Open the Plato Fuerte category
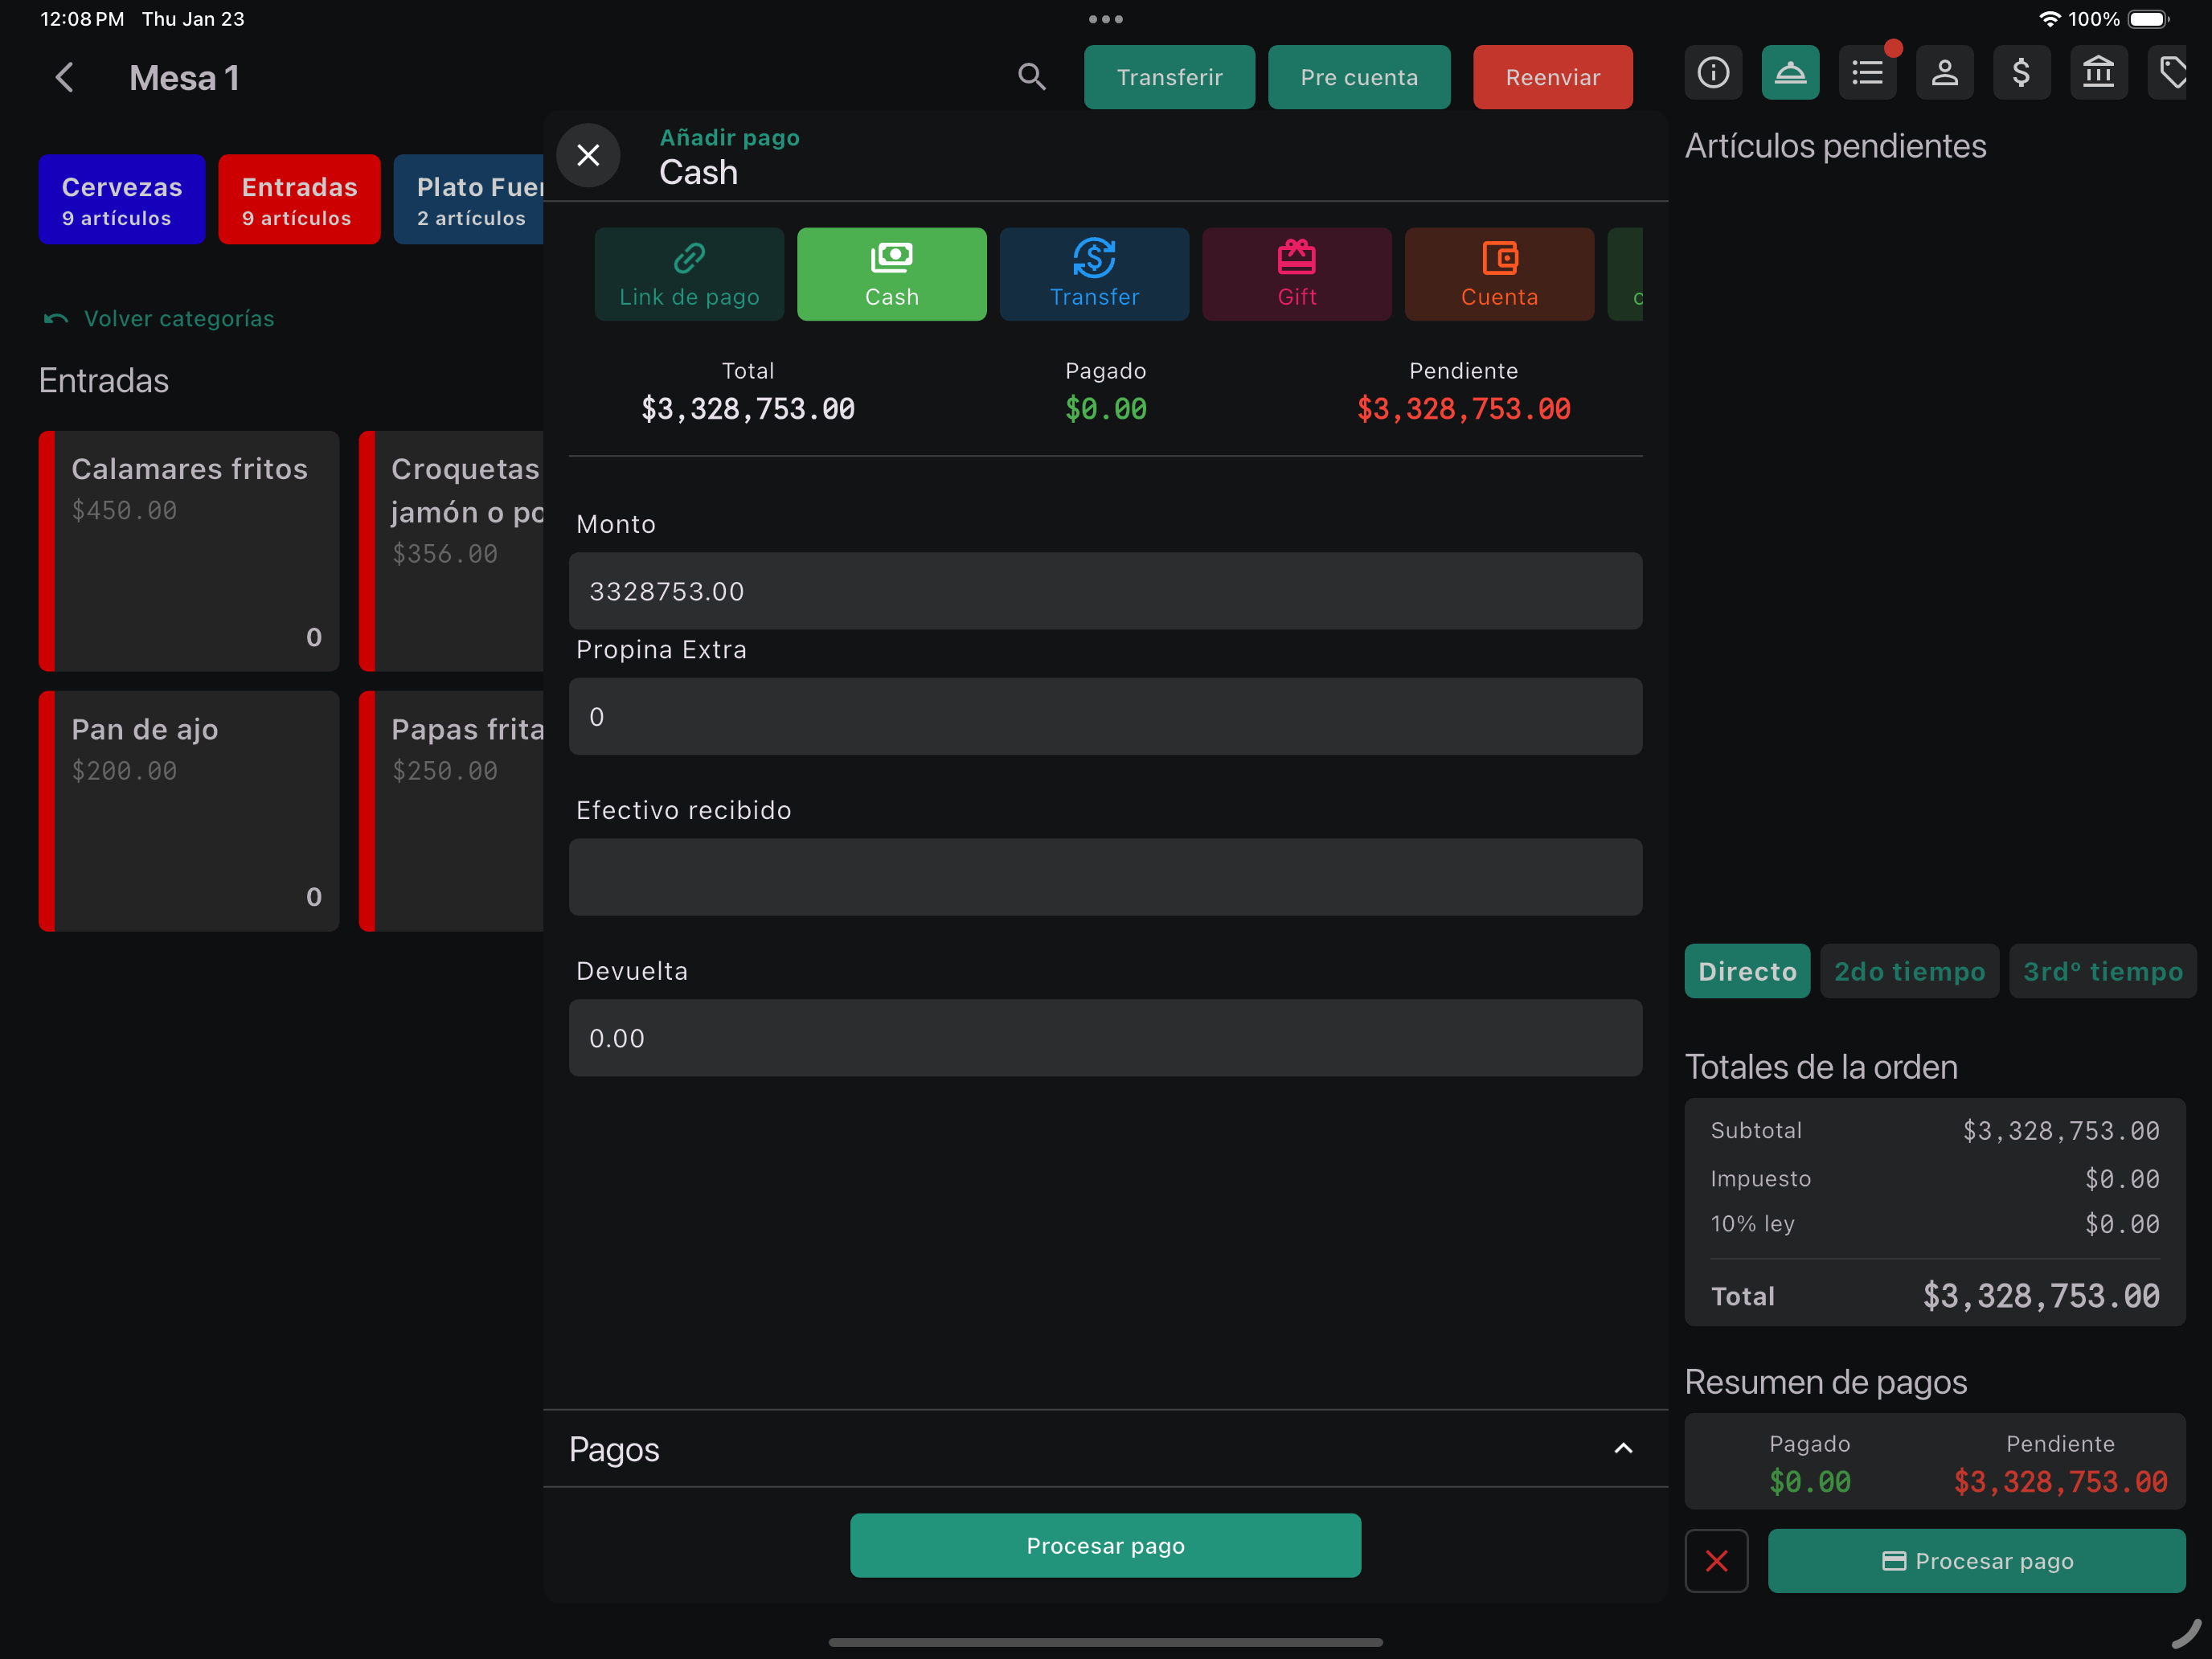The height and width of the screenshot is (1659, 2212). 469,199
